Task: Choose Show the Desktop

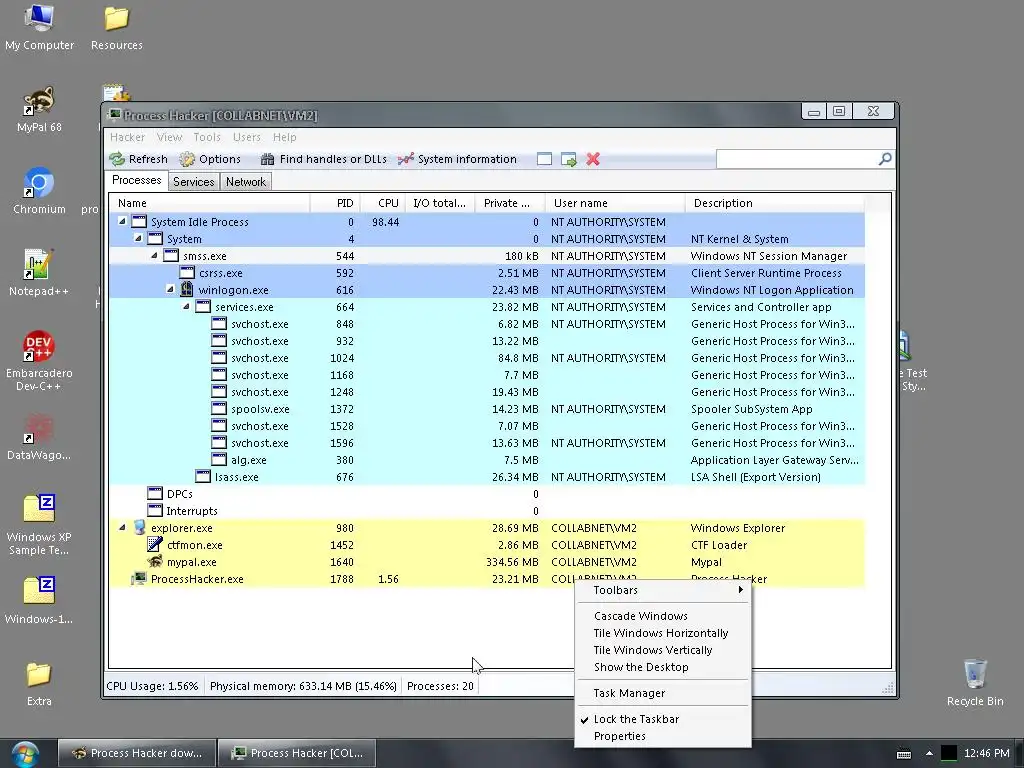Action: pyautogui.click(x=663, y=667)
